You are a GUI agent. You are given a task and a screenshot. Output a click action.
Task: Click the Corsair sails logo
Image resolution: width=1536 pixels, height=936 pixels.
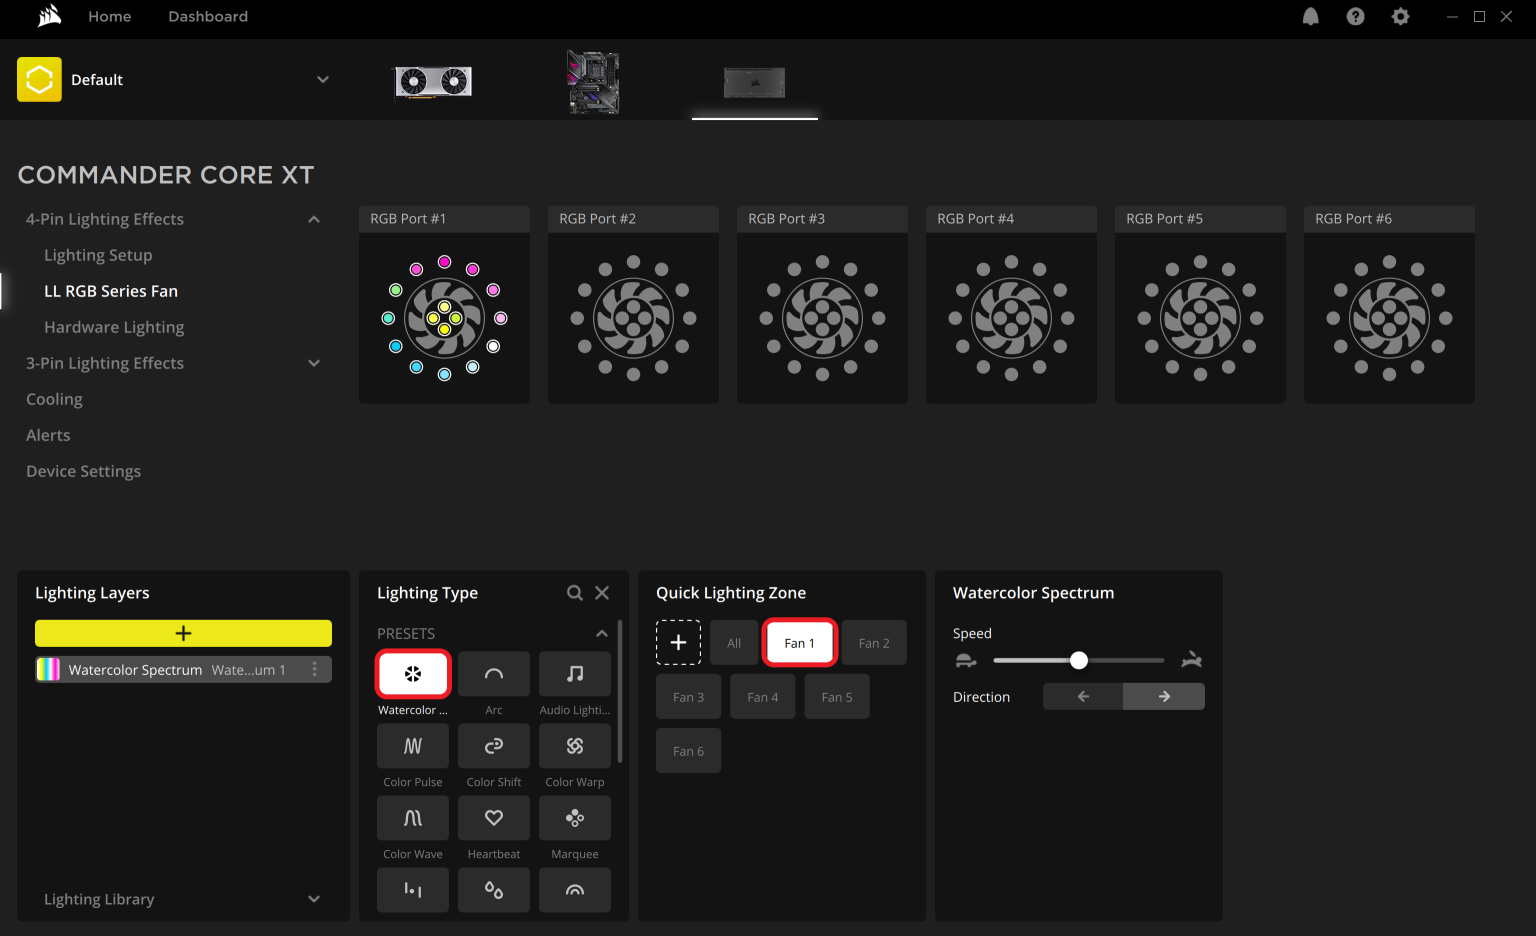(x=49, y=16)
